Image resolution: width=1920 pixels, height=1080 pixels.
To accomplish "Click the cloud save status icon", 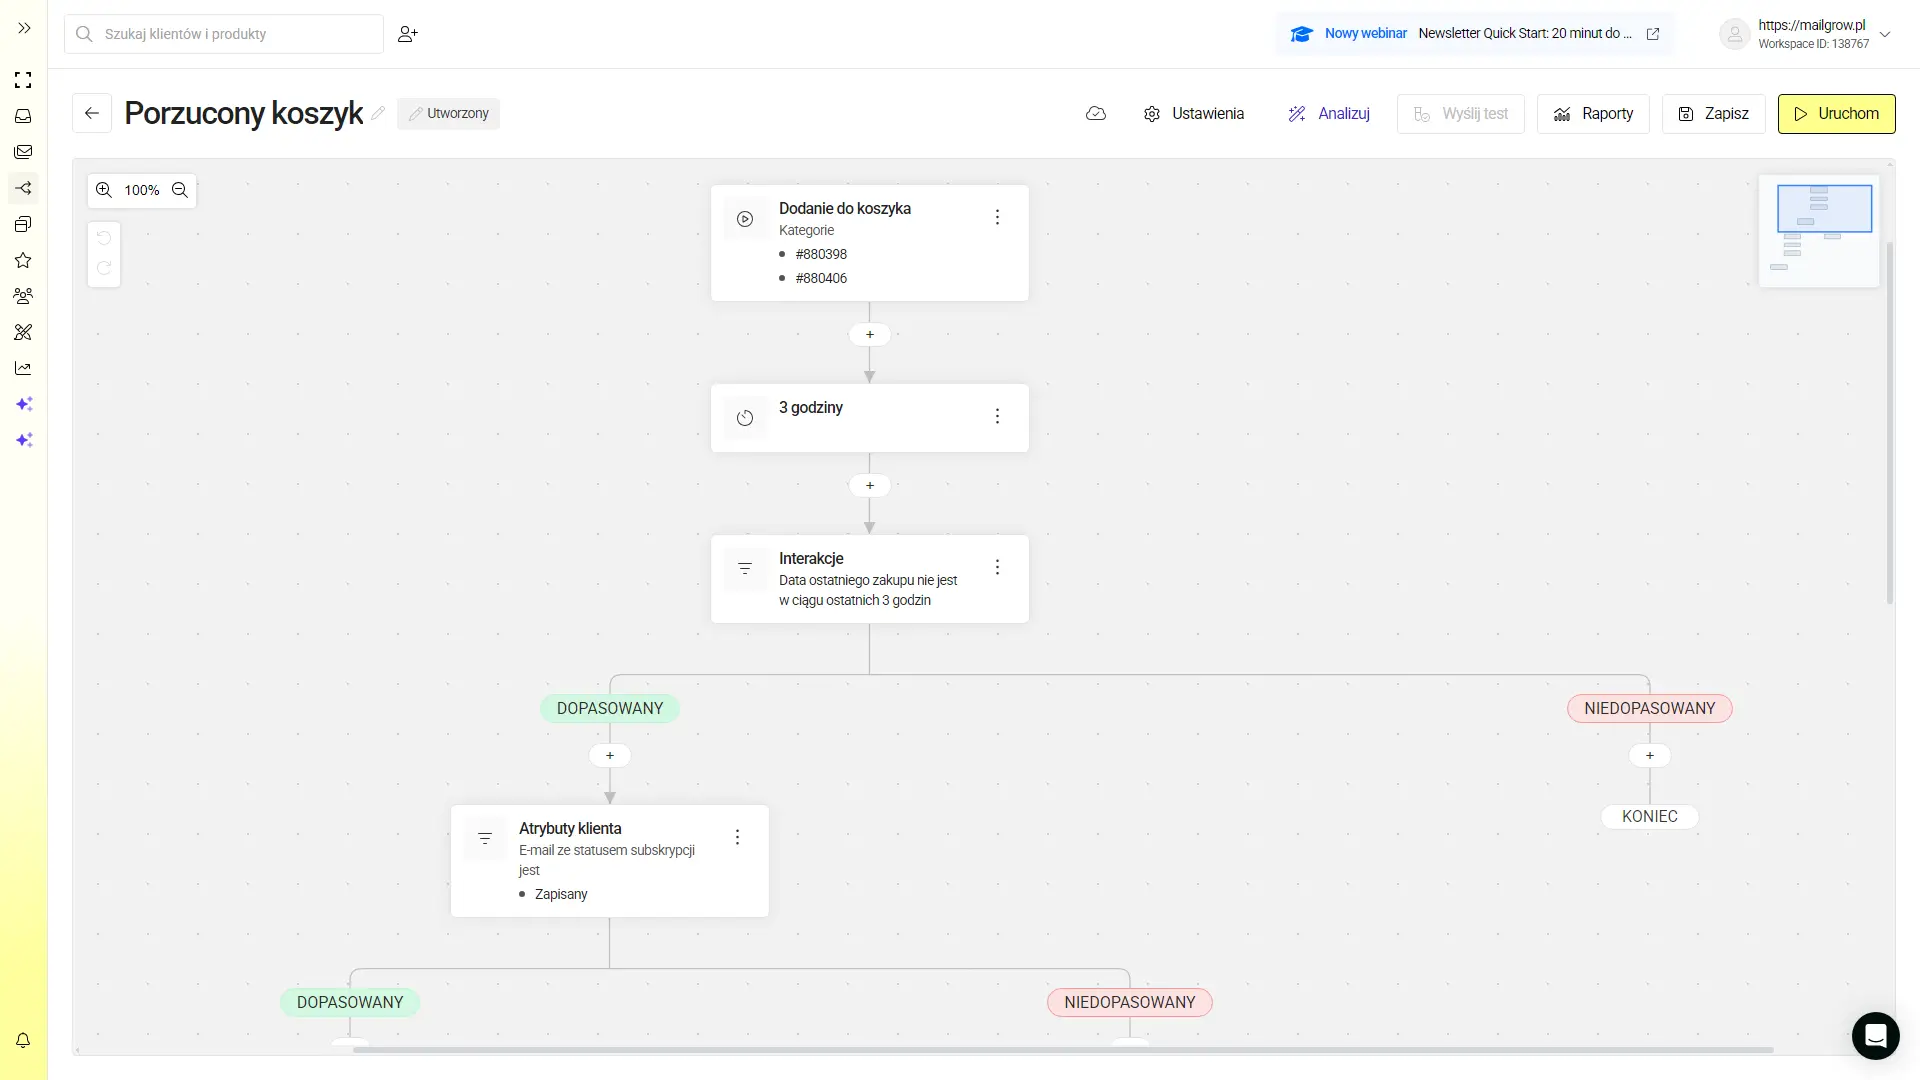I will click(1096, 114).
